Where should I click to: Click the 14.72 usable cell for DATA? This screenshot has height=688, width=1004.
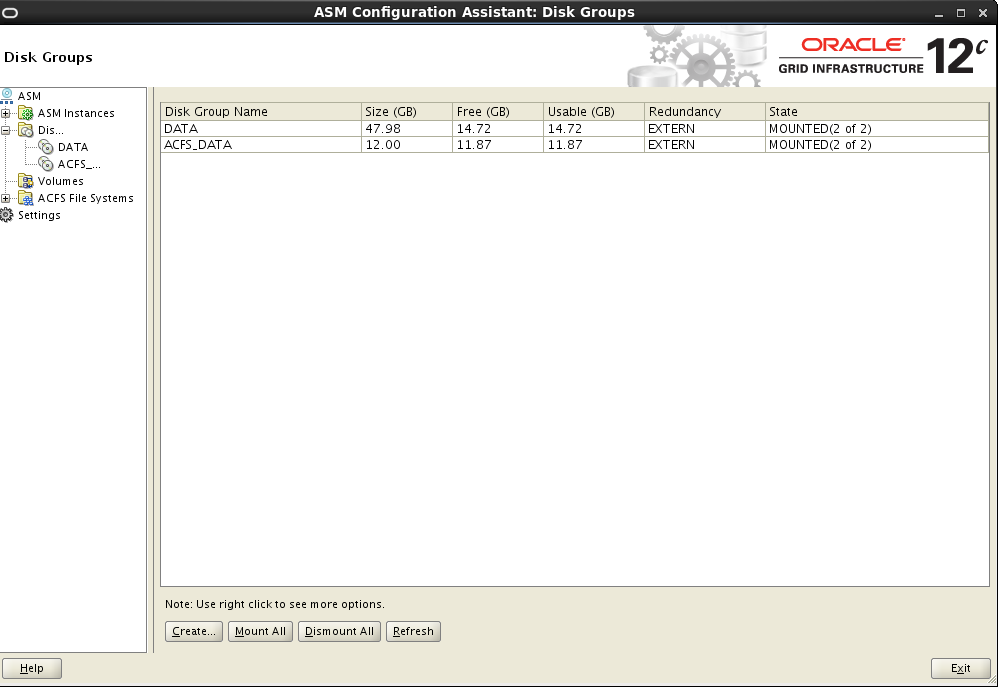pos(594,129)
